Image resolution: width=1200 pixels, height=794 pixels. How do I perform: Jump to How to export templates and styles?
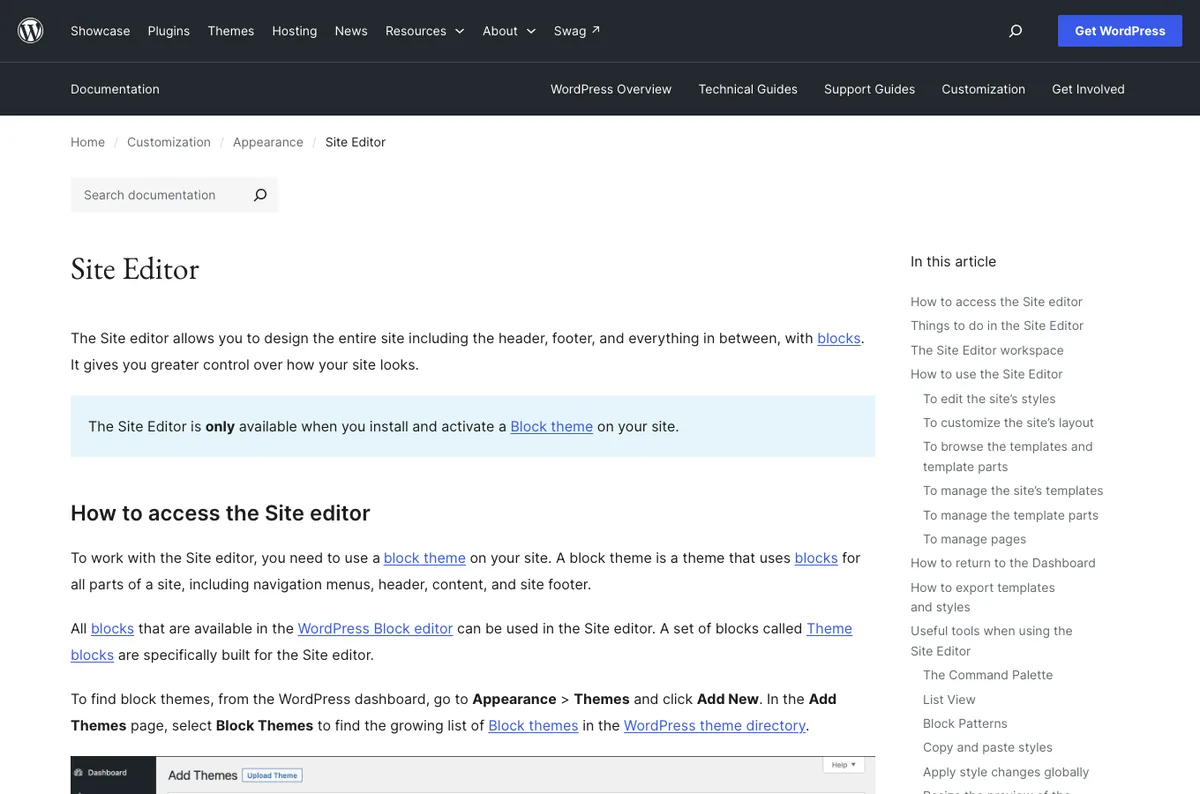tap(982, 597)
